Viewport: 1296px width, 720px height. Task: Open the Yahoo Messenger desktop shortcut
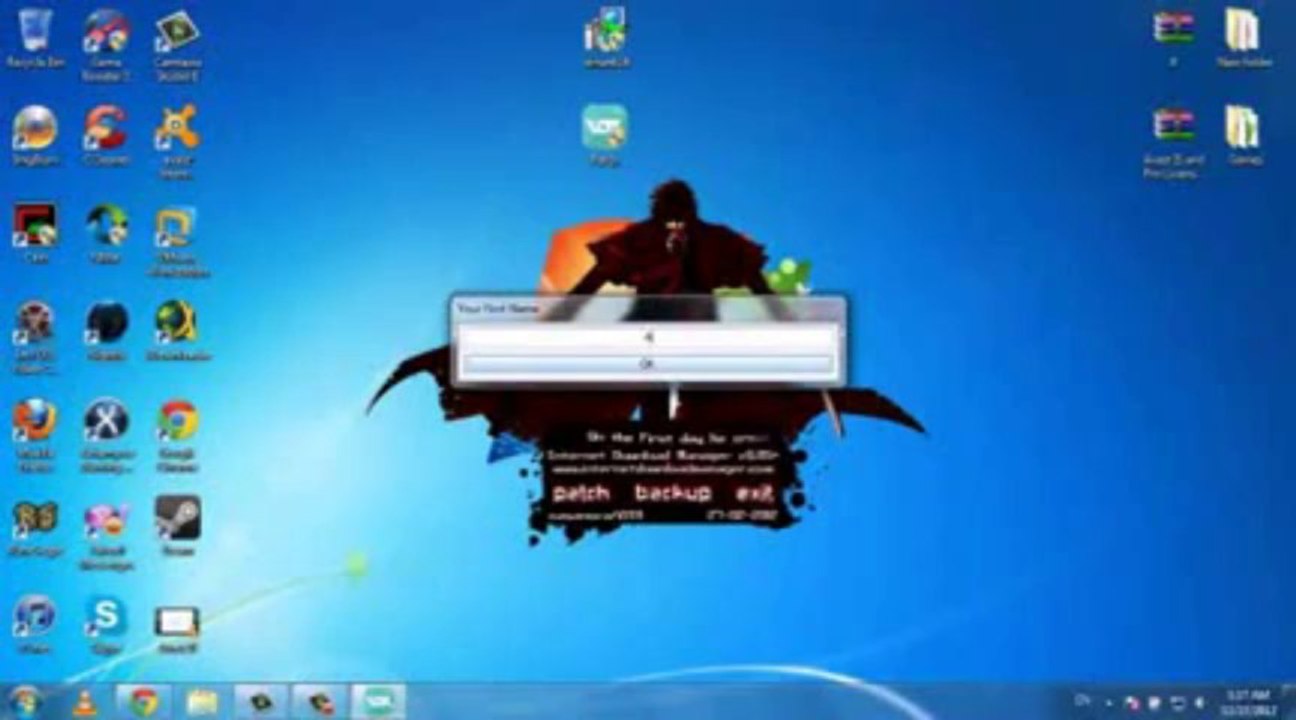(106, 533)
